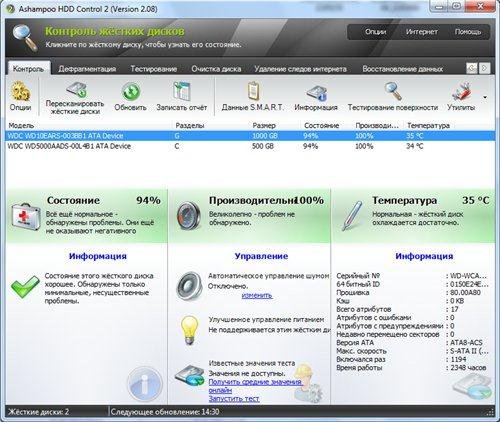Open the Интернет header menu

(x=422, y=32)
